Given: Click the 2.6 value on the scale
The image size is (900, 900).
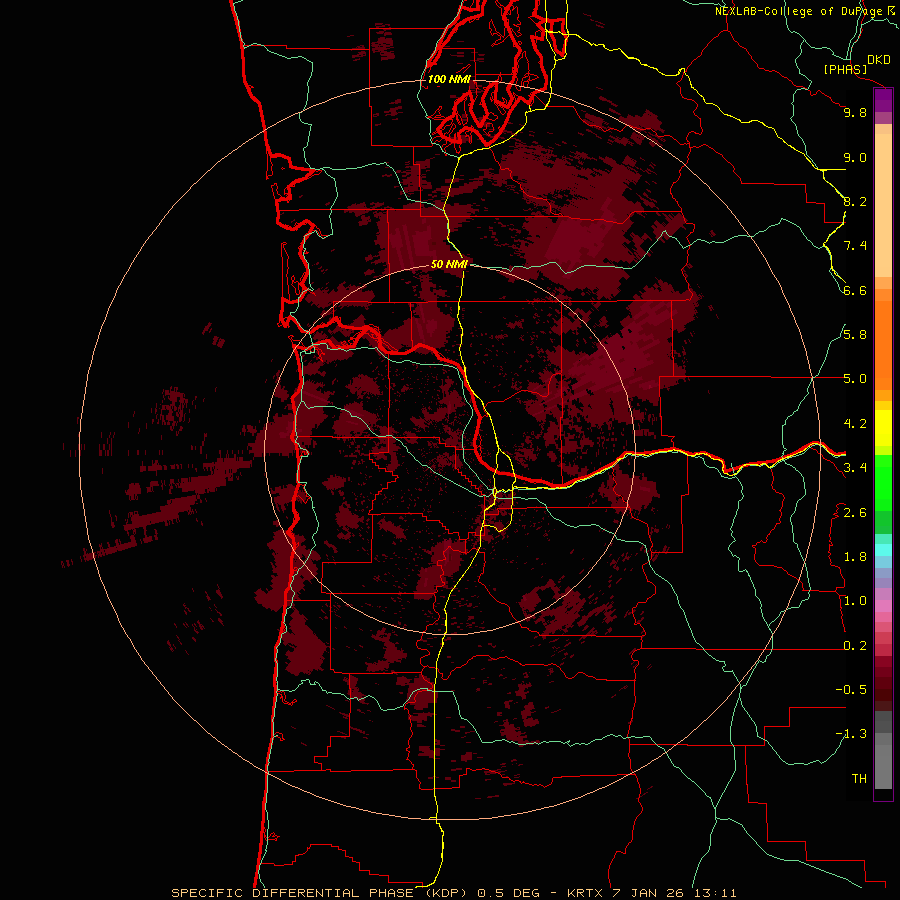Looking at the screenshot, I should coord(855,513).
